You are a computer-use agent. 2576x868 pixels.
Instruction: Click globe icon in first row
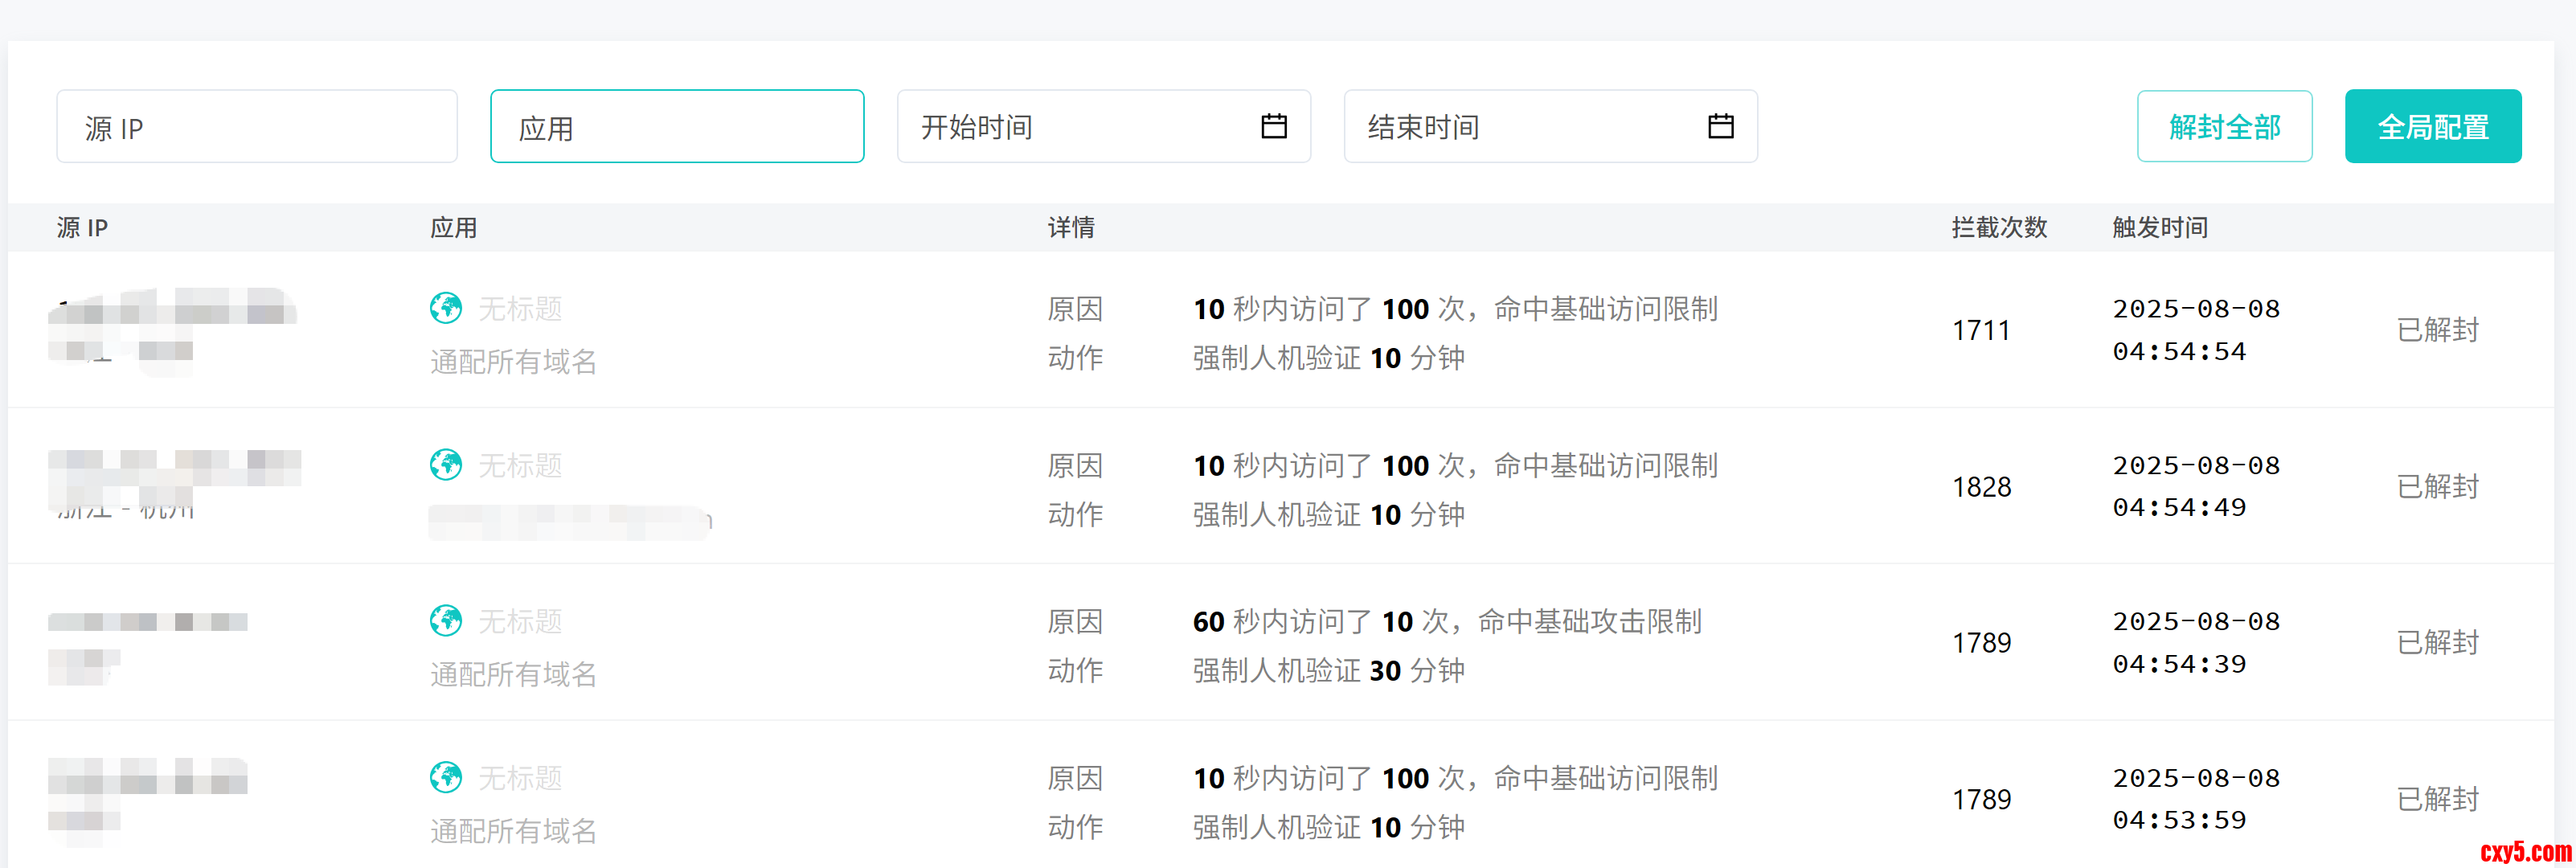coord(446,308)
